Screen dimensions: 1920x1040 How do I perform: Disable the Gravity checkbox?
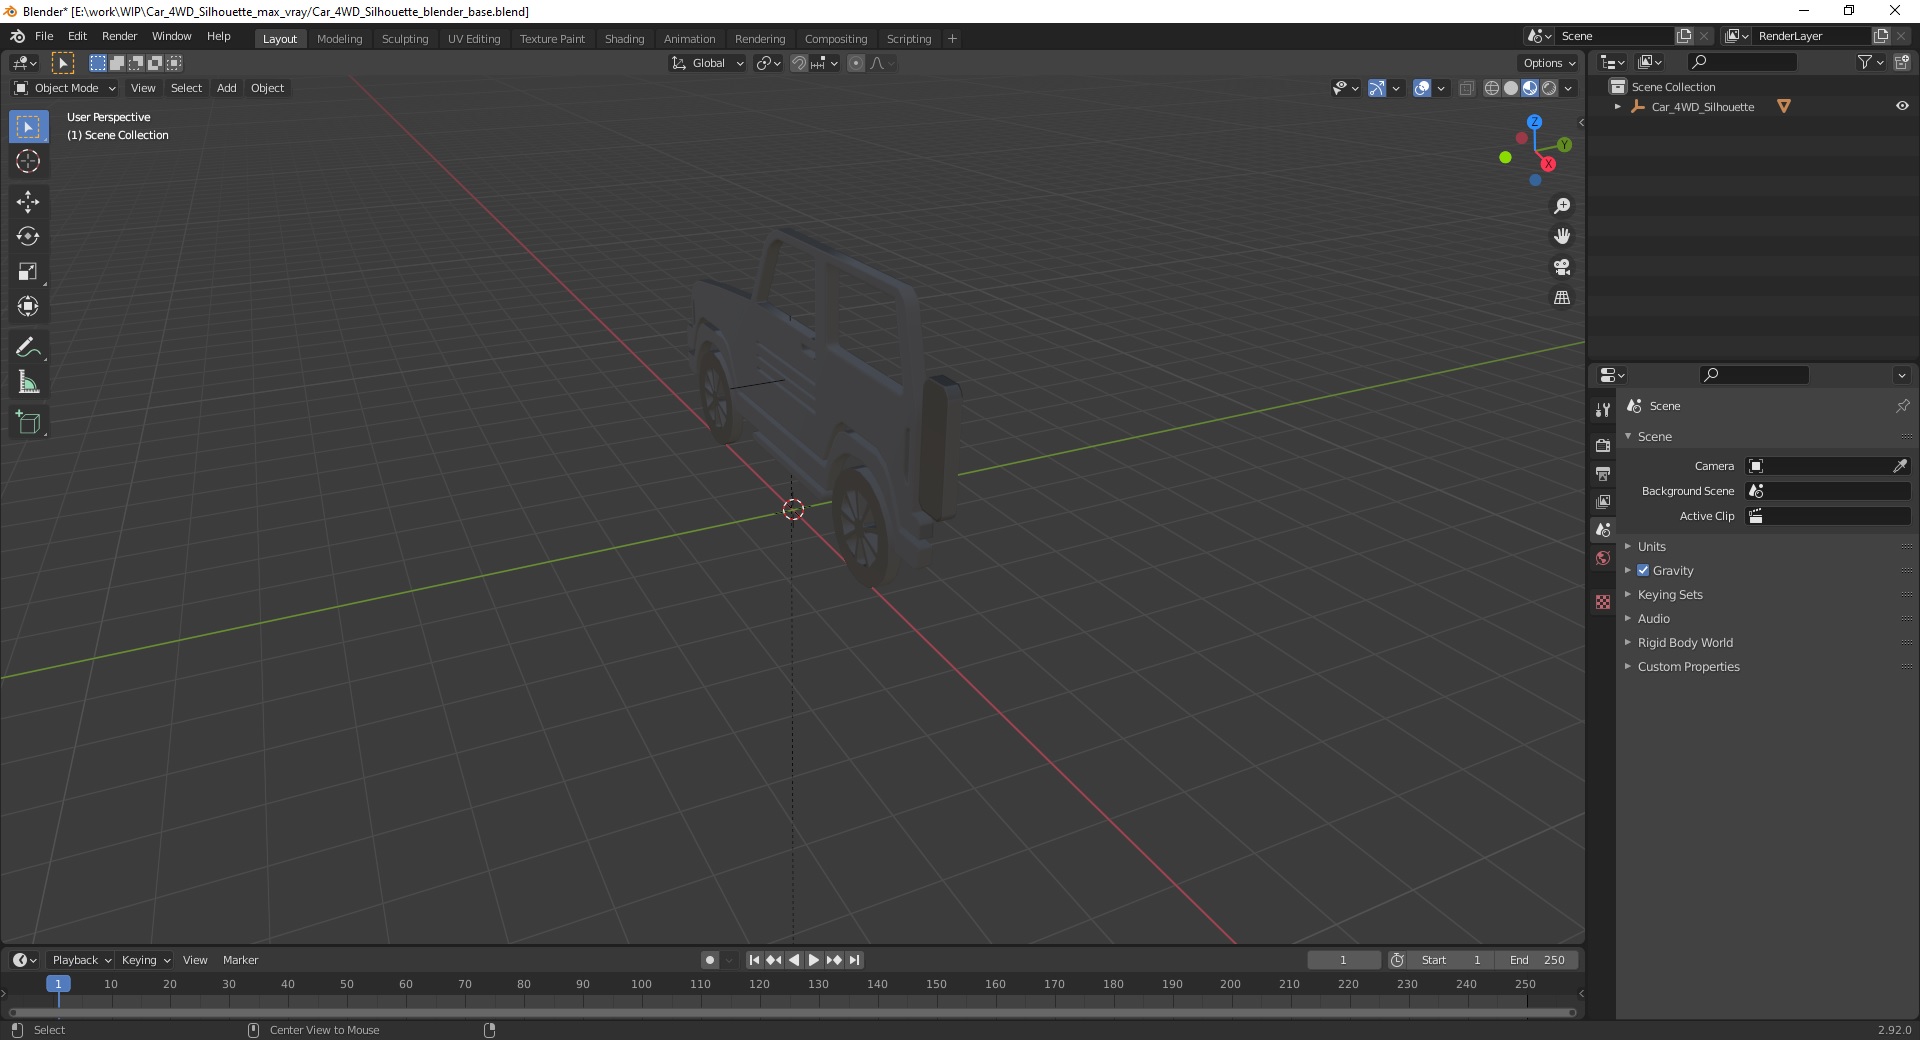click(1643, 570)
